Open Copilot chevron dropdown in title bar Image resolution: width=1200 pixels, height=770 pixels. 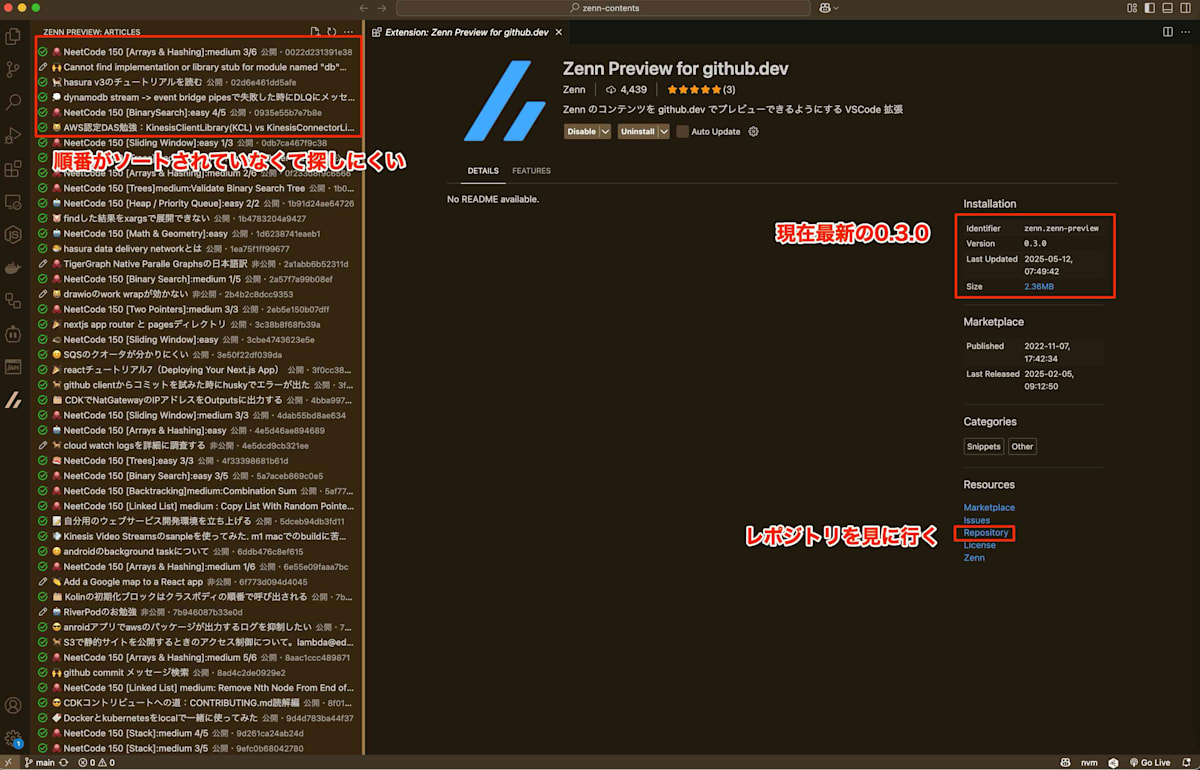pos(836,8)
